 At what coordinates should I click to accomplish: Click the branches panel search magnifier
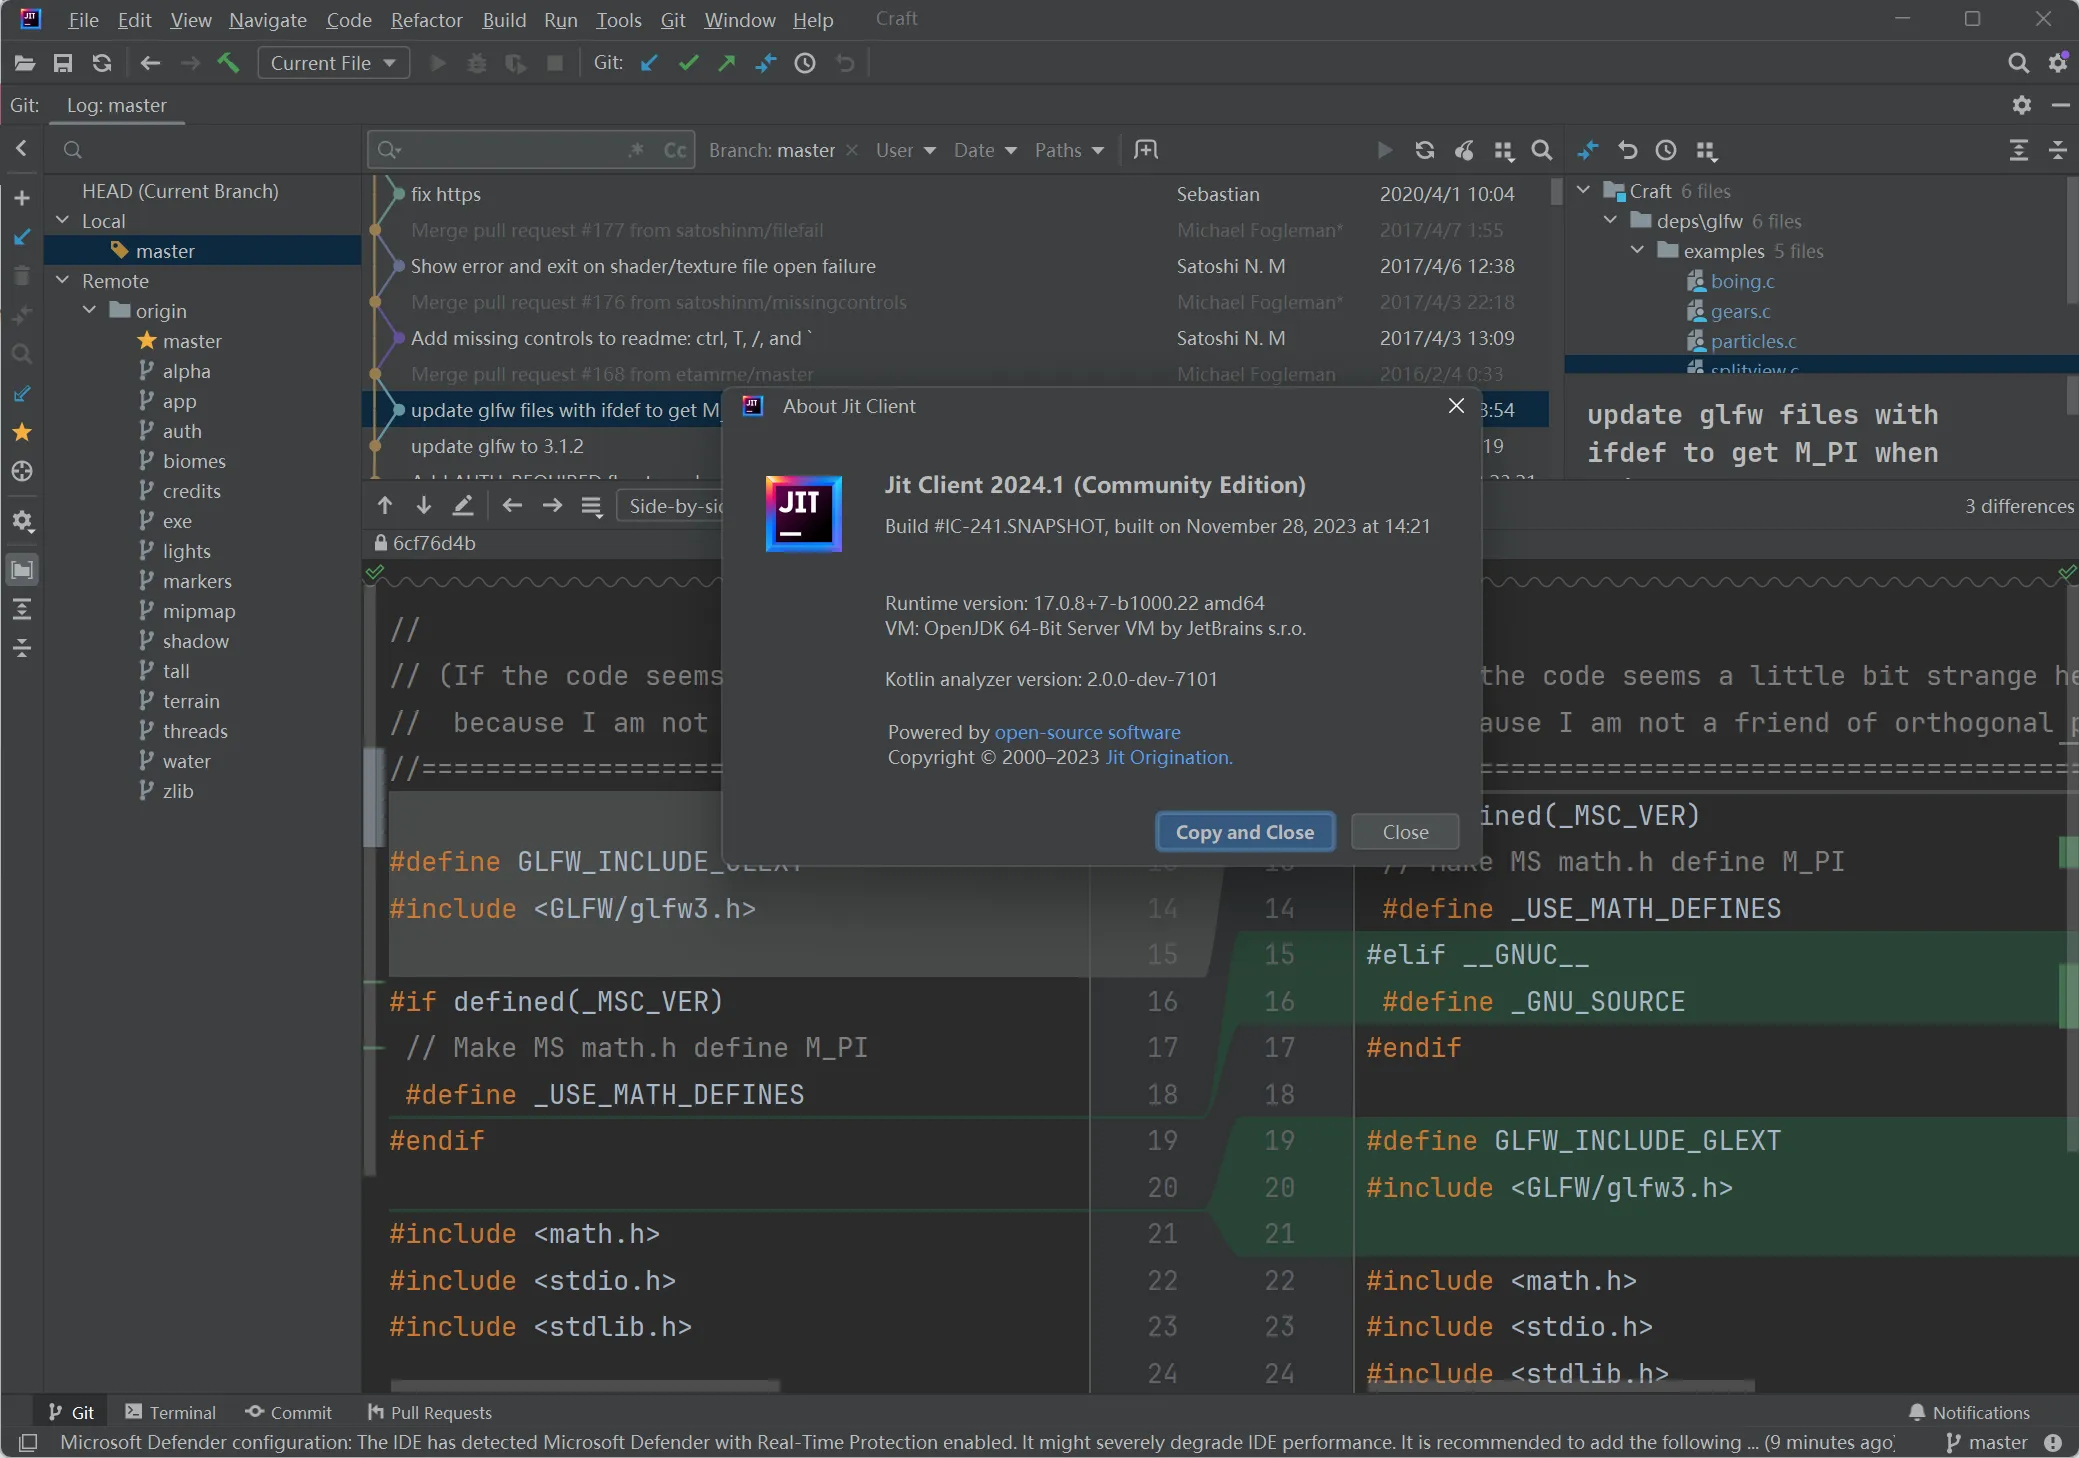click(x=72, y=150)
